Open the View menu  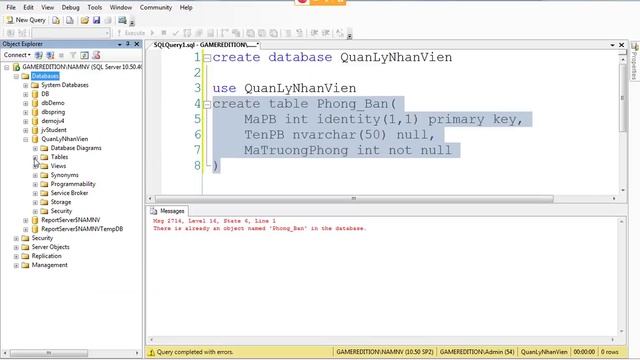tap(47, 7)
